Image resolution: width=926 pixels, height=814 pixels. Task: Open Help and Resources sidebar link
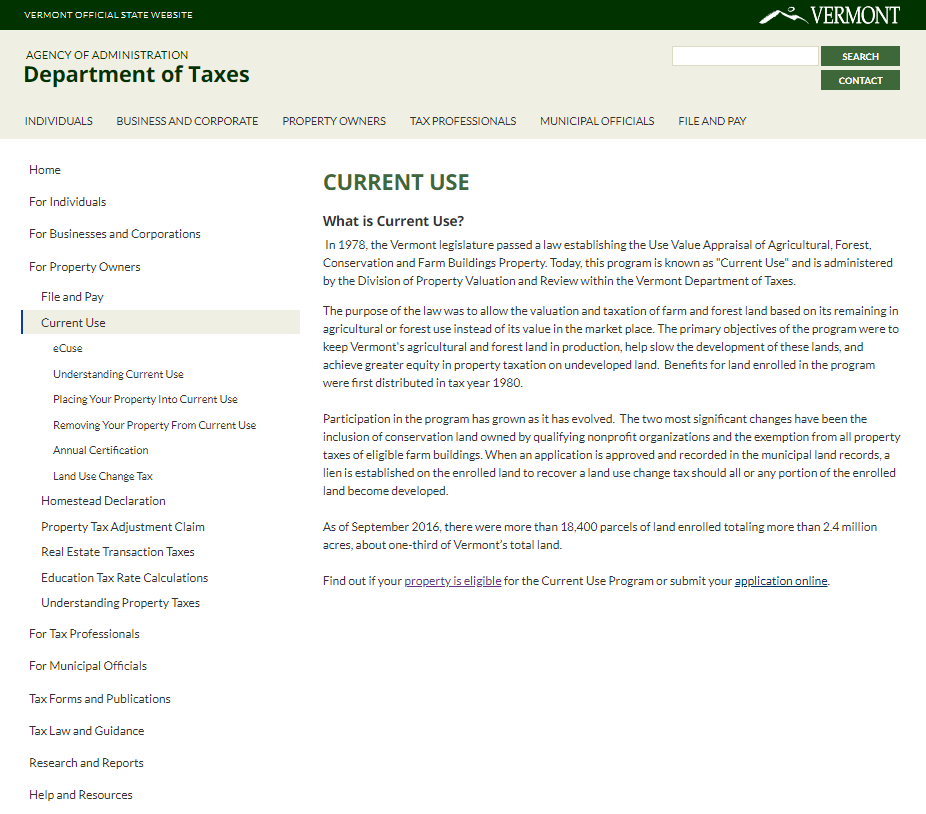tap(80, 795)
